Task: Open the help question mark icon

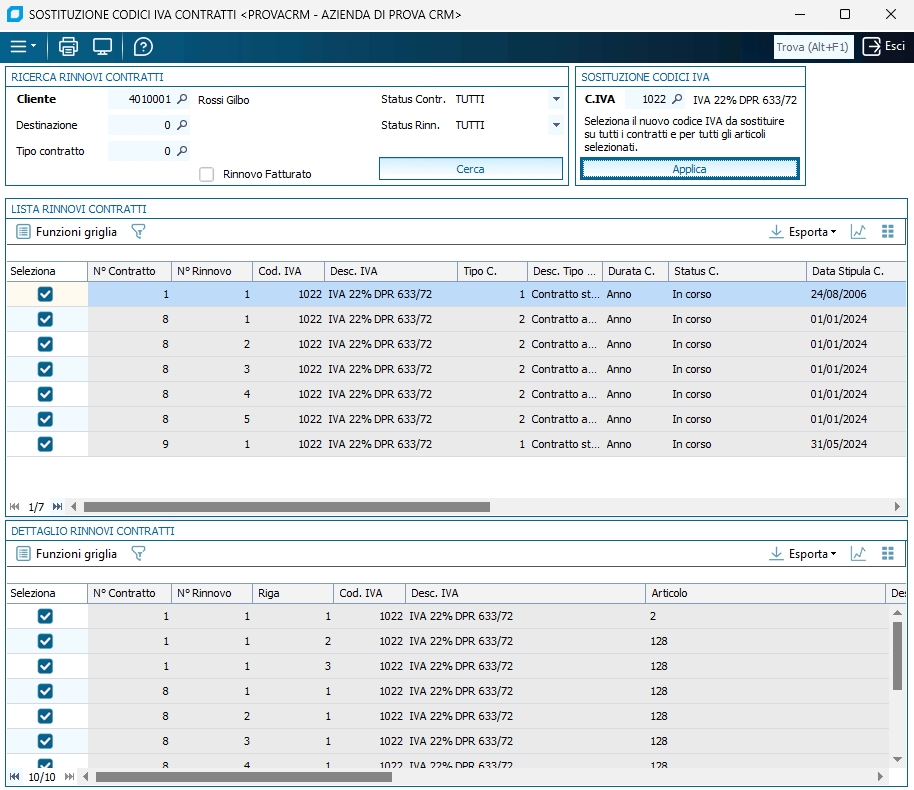Action: 143,47
